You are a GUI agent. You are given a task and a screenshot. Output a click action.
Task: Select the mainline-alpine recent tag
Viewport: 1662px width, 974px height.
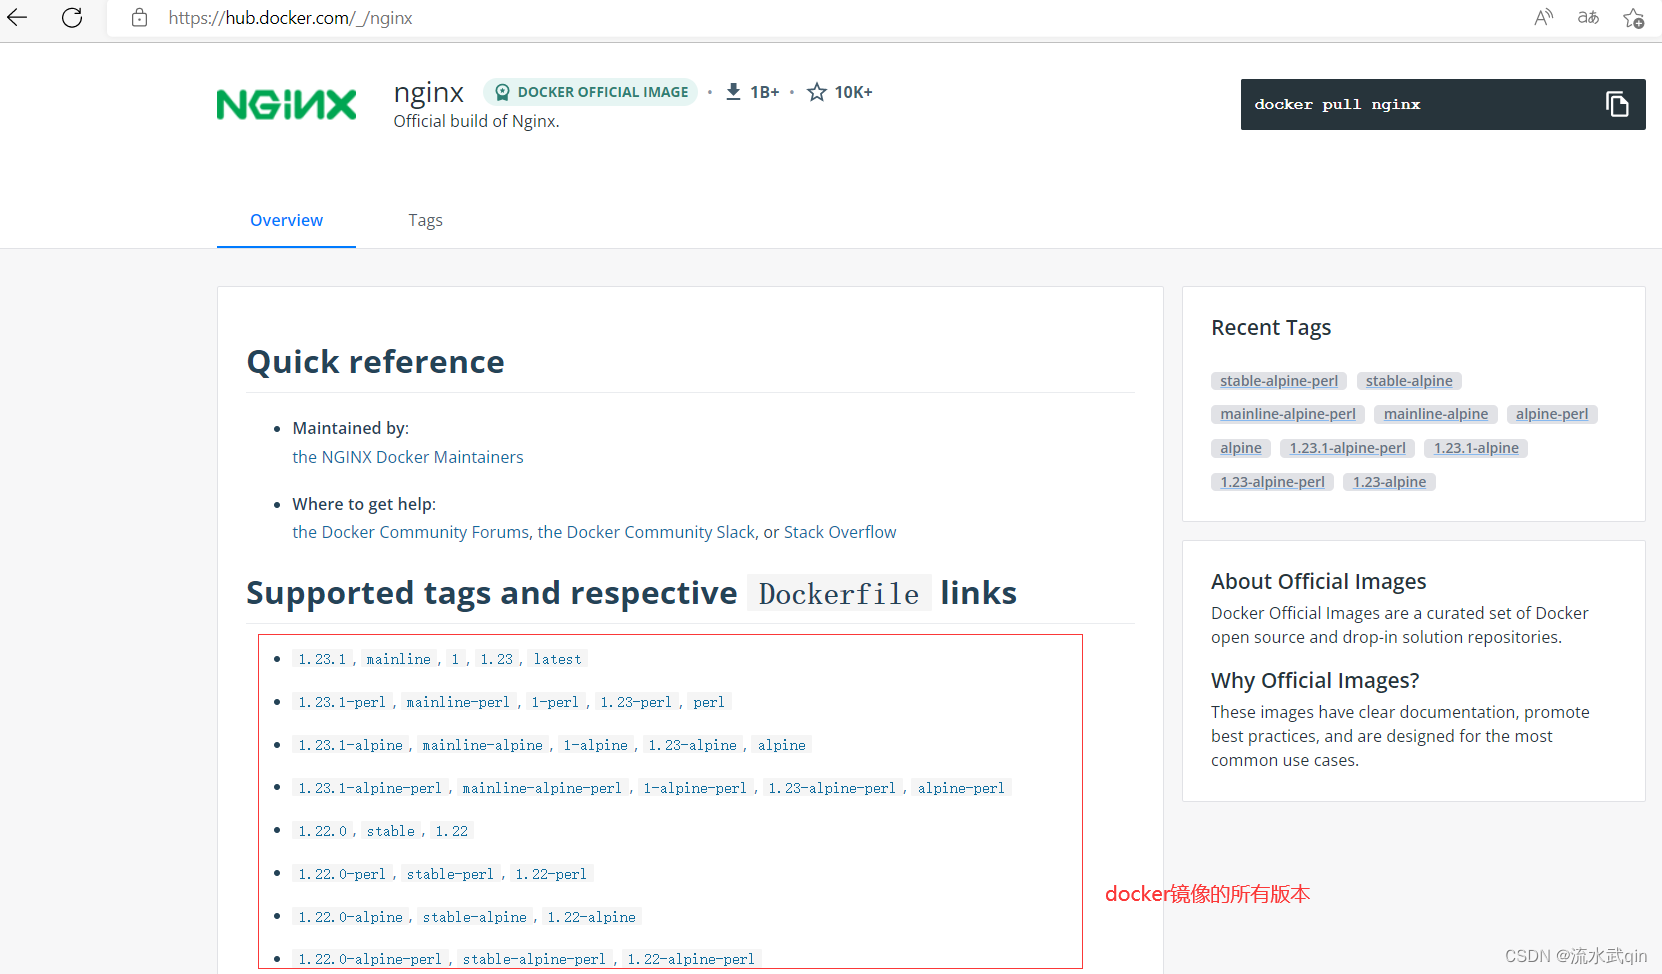[1436, 414]
